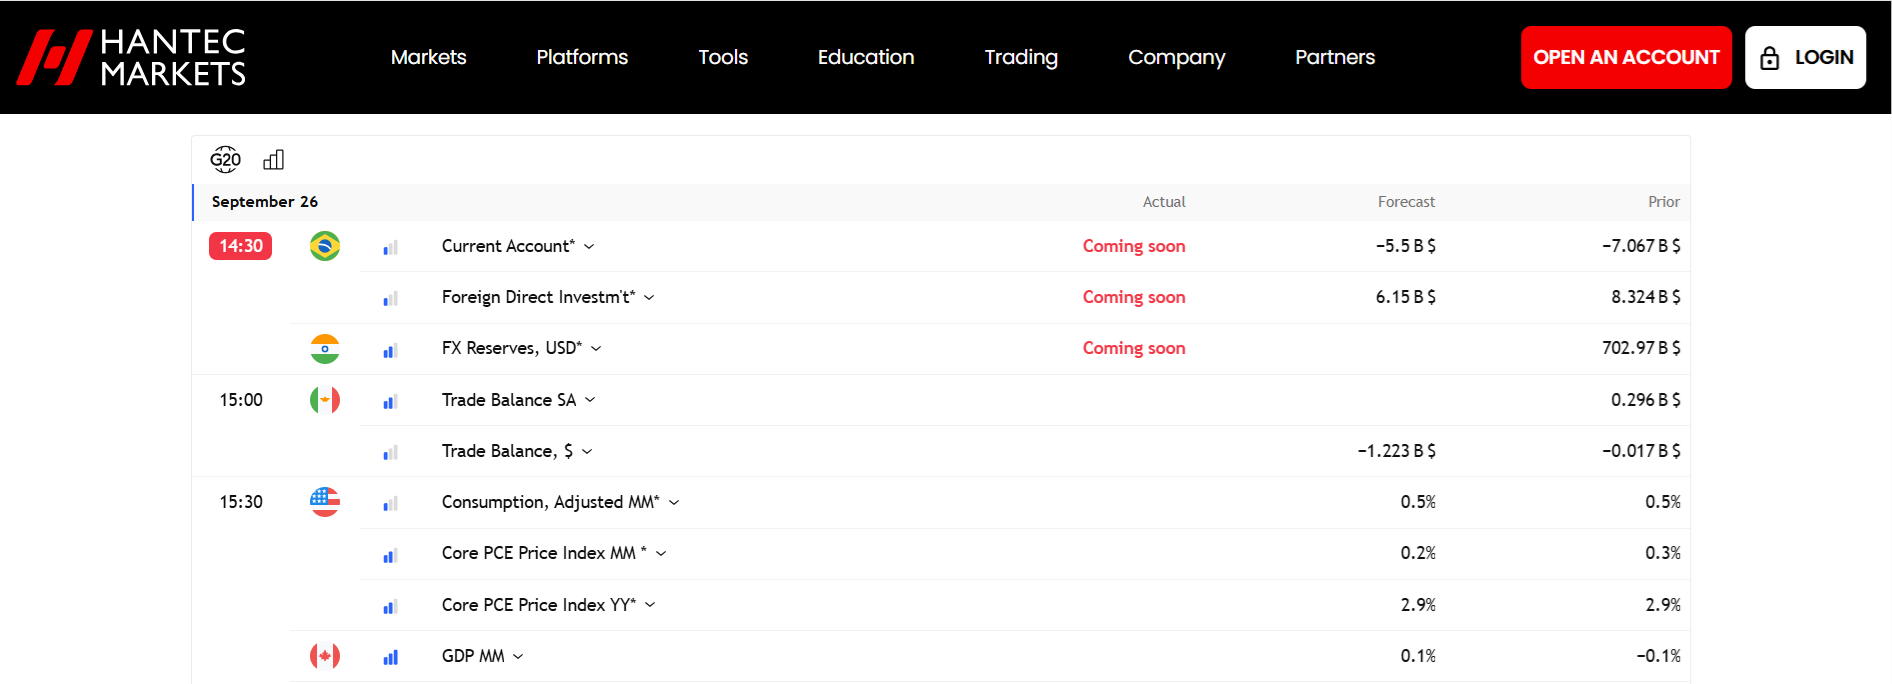Click the United States flag icon
Image resolution: width=1892 pixels, height=684 pixels.
click(325, 502)
